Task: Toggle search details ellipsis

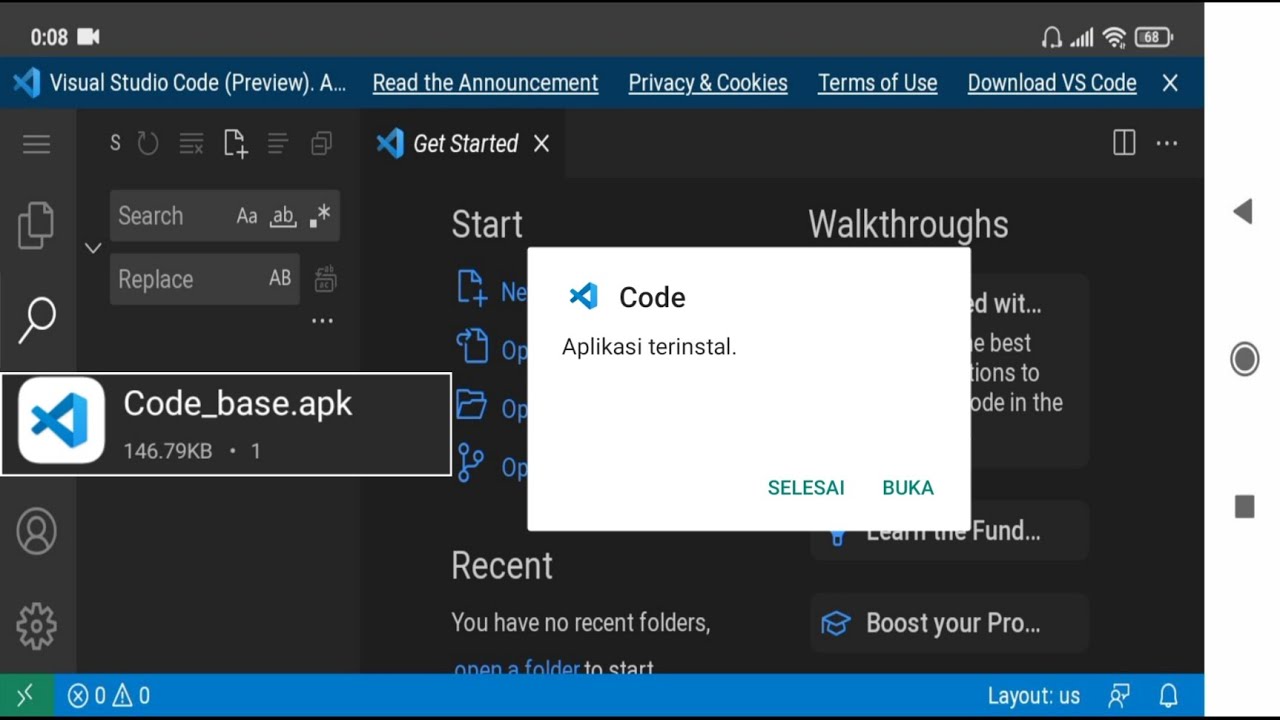Action: pyautogui.click(x=322, y=321)
